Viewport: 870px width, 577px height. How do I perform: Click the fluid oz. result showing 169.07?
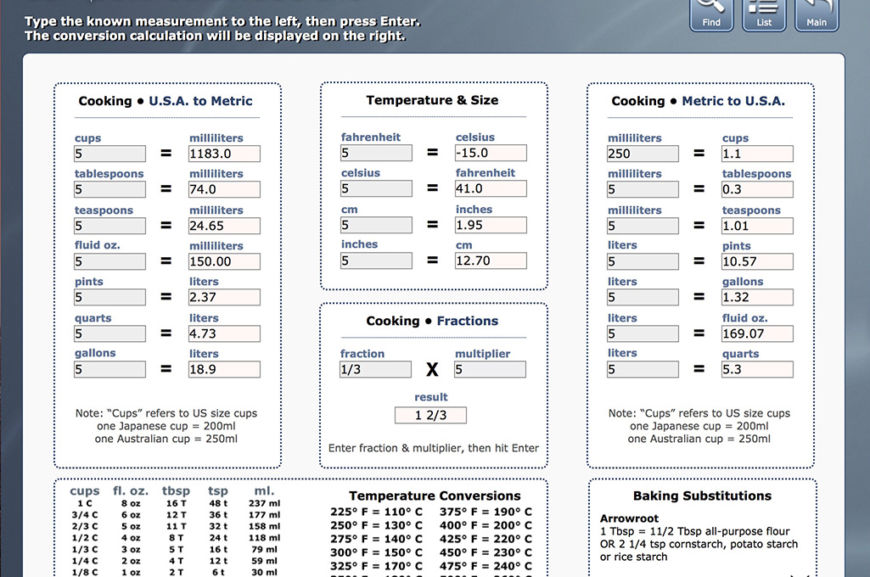(x=757, y=333)
